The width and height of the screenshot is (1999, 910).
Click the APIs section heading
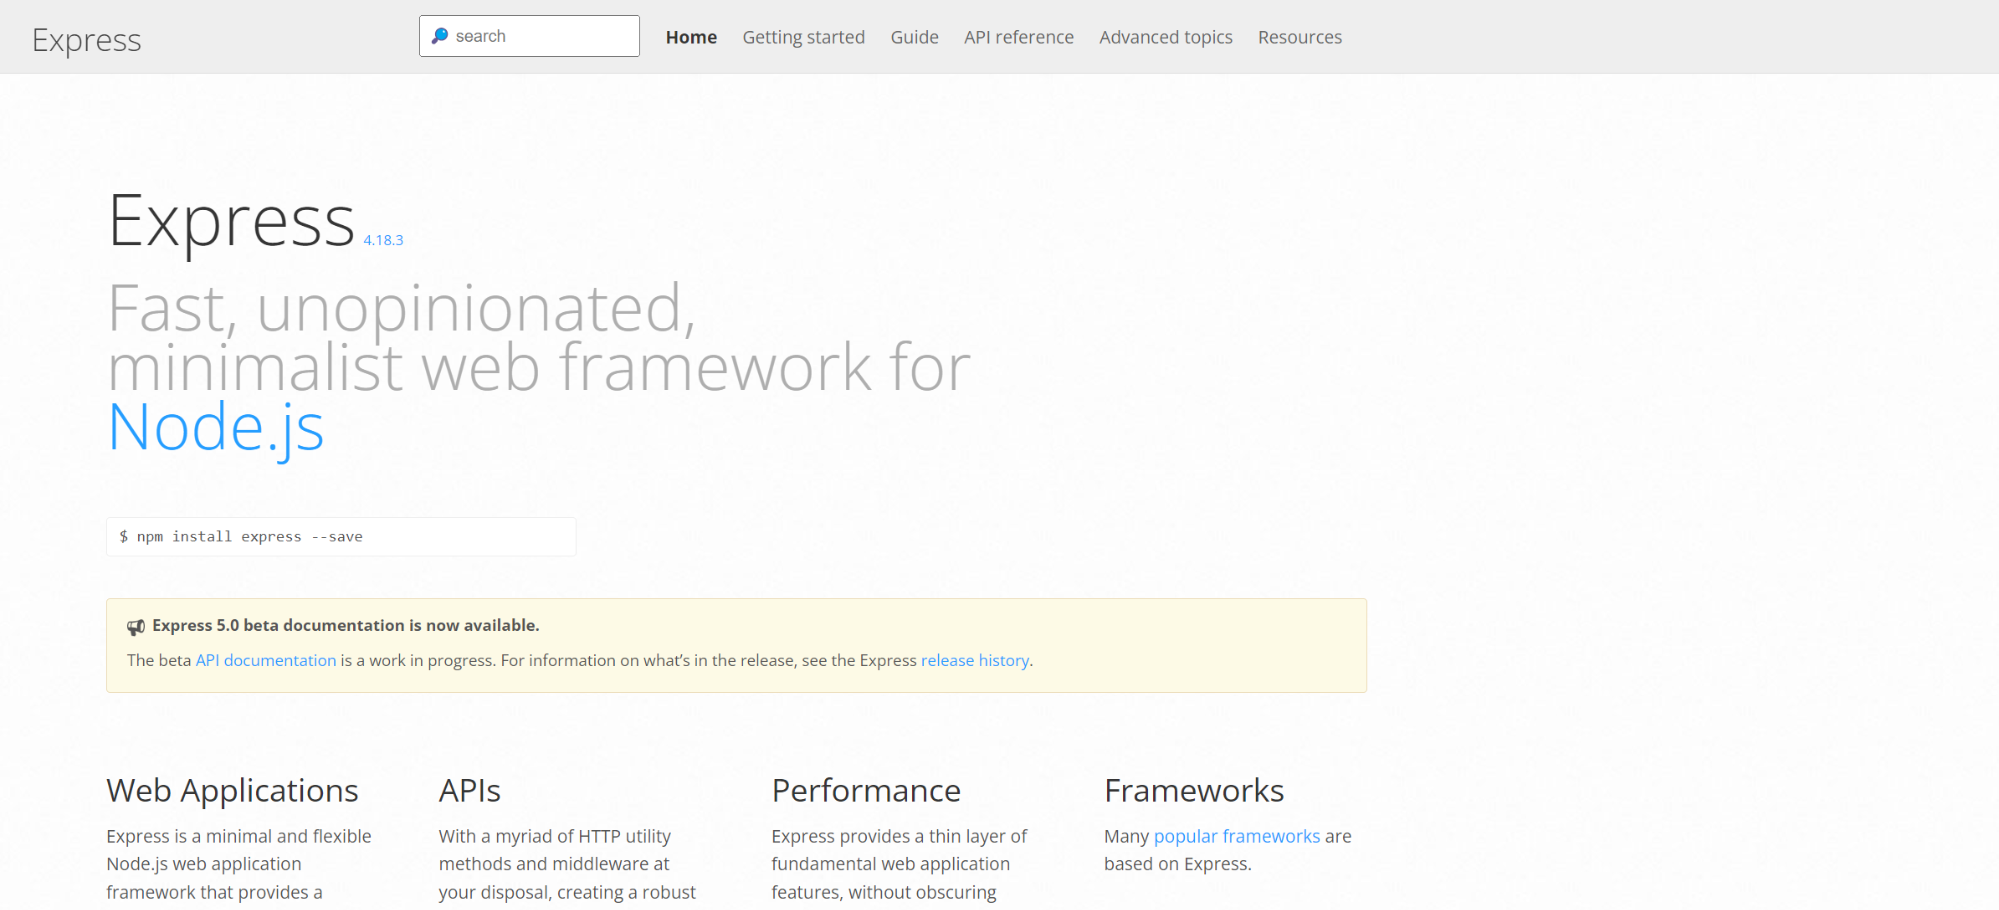(x=469, y=790)
